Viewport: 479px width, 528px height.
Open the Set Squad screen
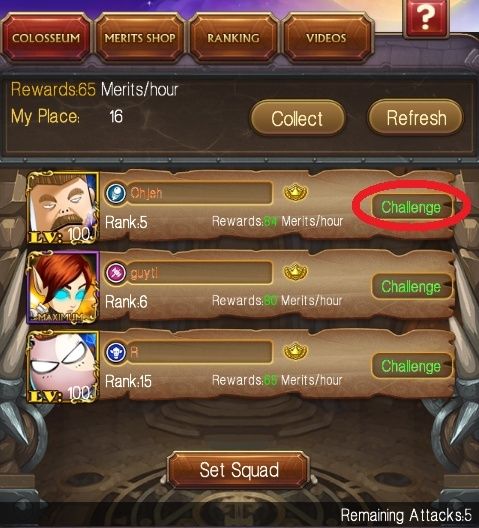tap(239, 470)
